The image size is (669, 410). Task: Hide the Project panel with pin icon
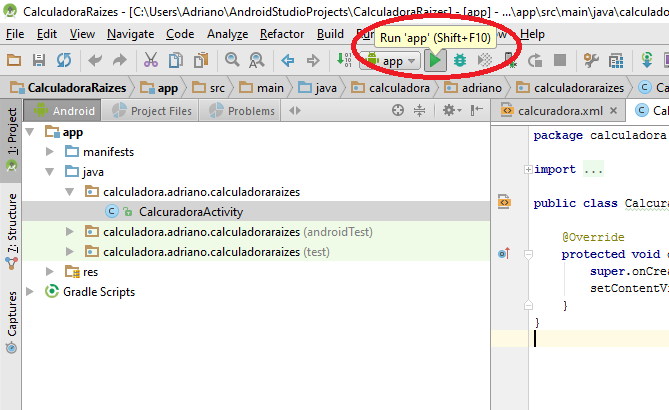tap(477, 110)
